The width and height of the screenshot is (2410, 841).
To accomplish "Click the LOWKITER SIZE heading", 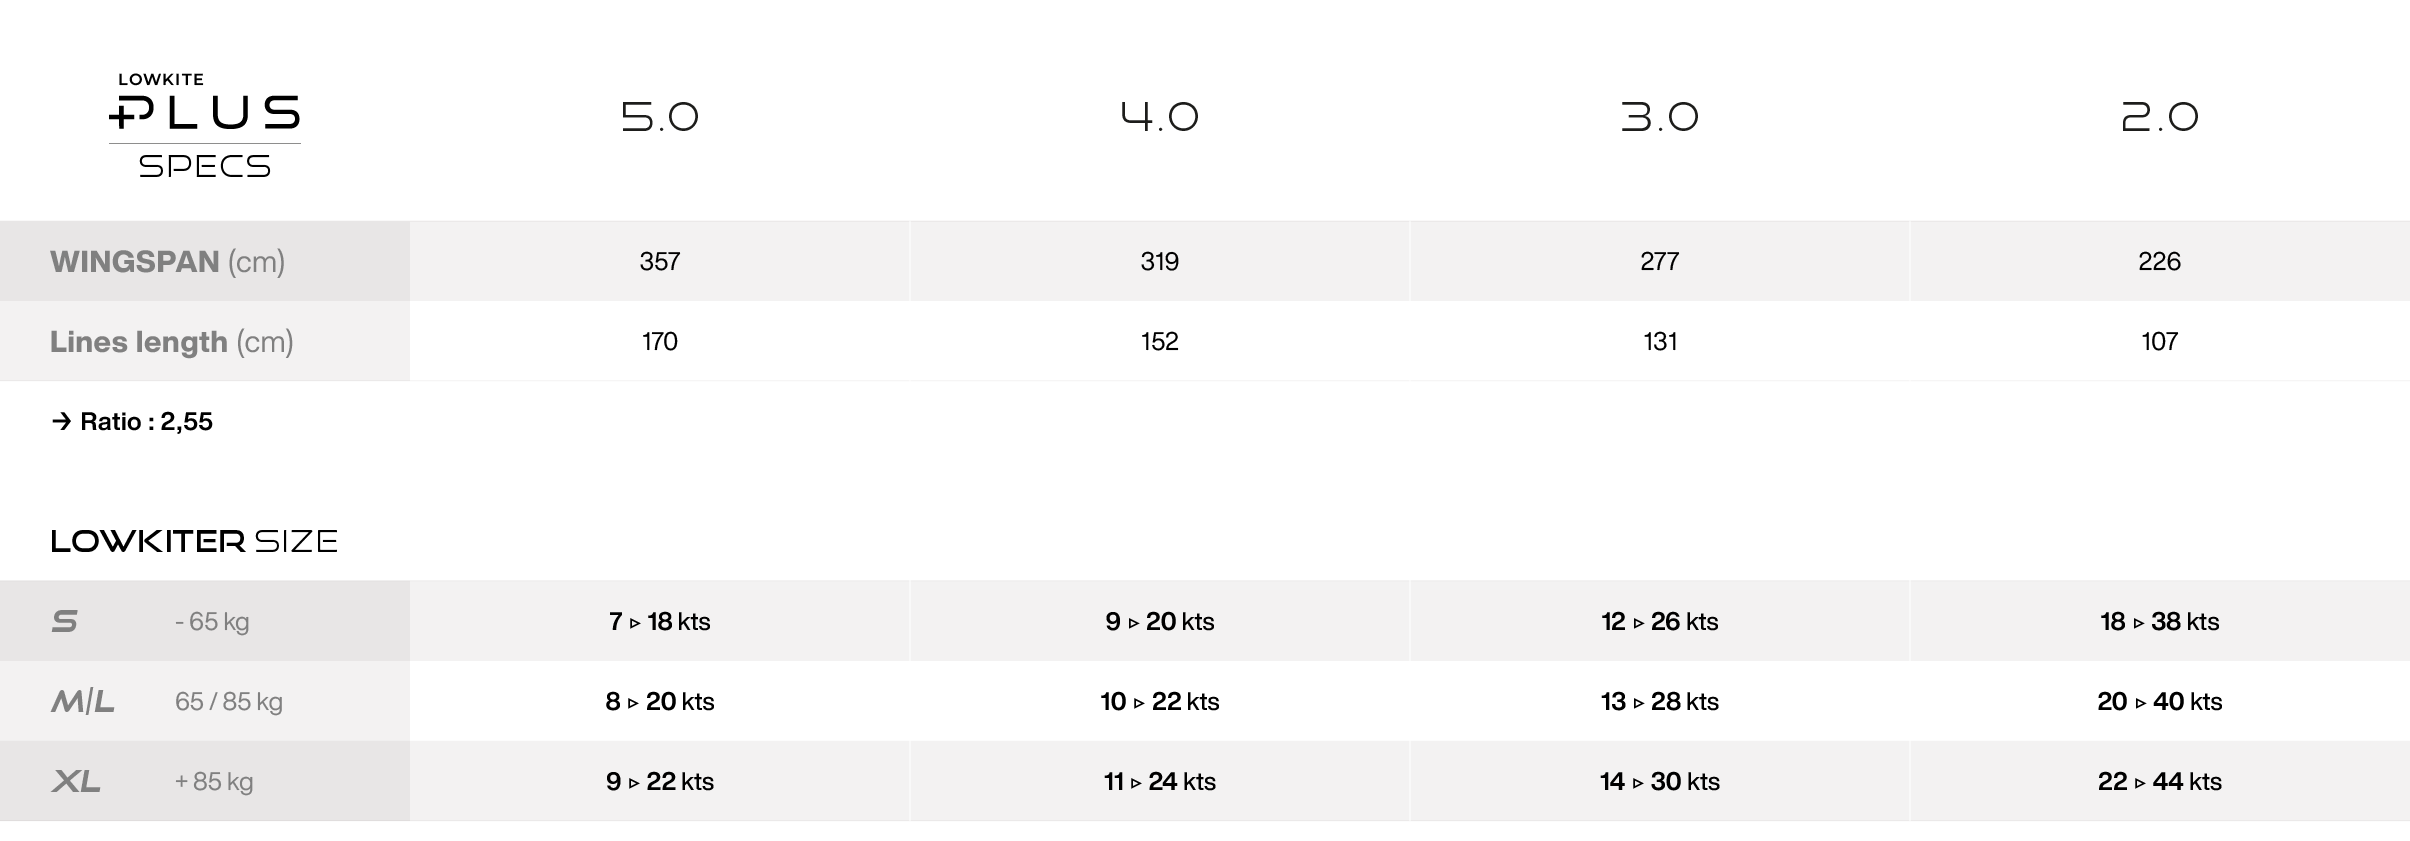I will click(x=194, y=541).
